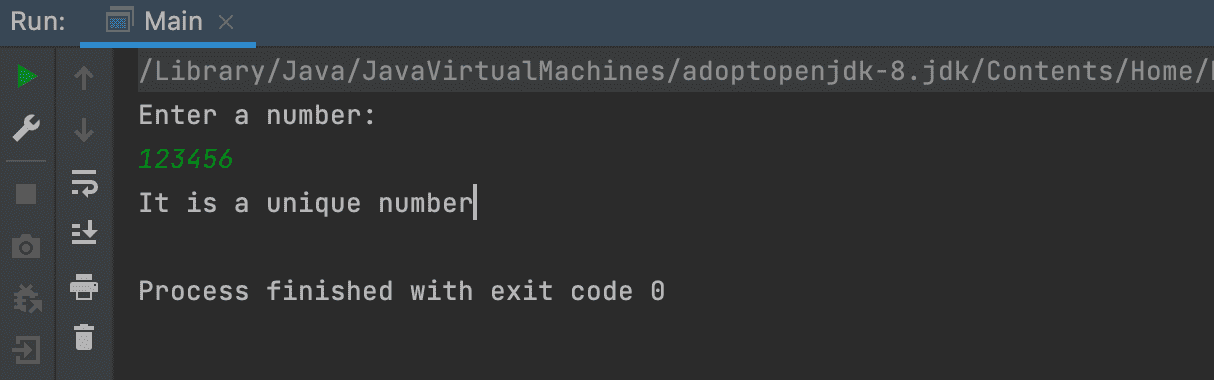Click the bug with gear icon
Viewport: 1214px width, 380px height.
click(x=27, y=298)
